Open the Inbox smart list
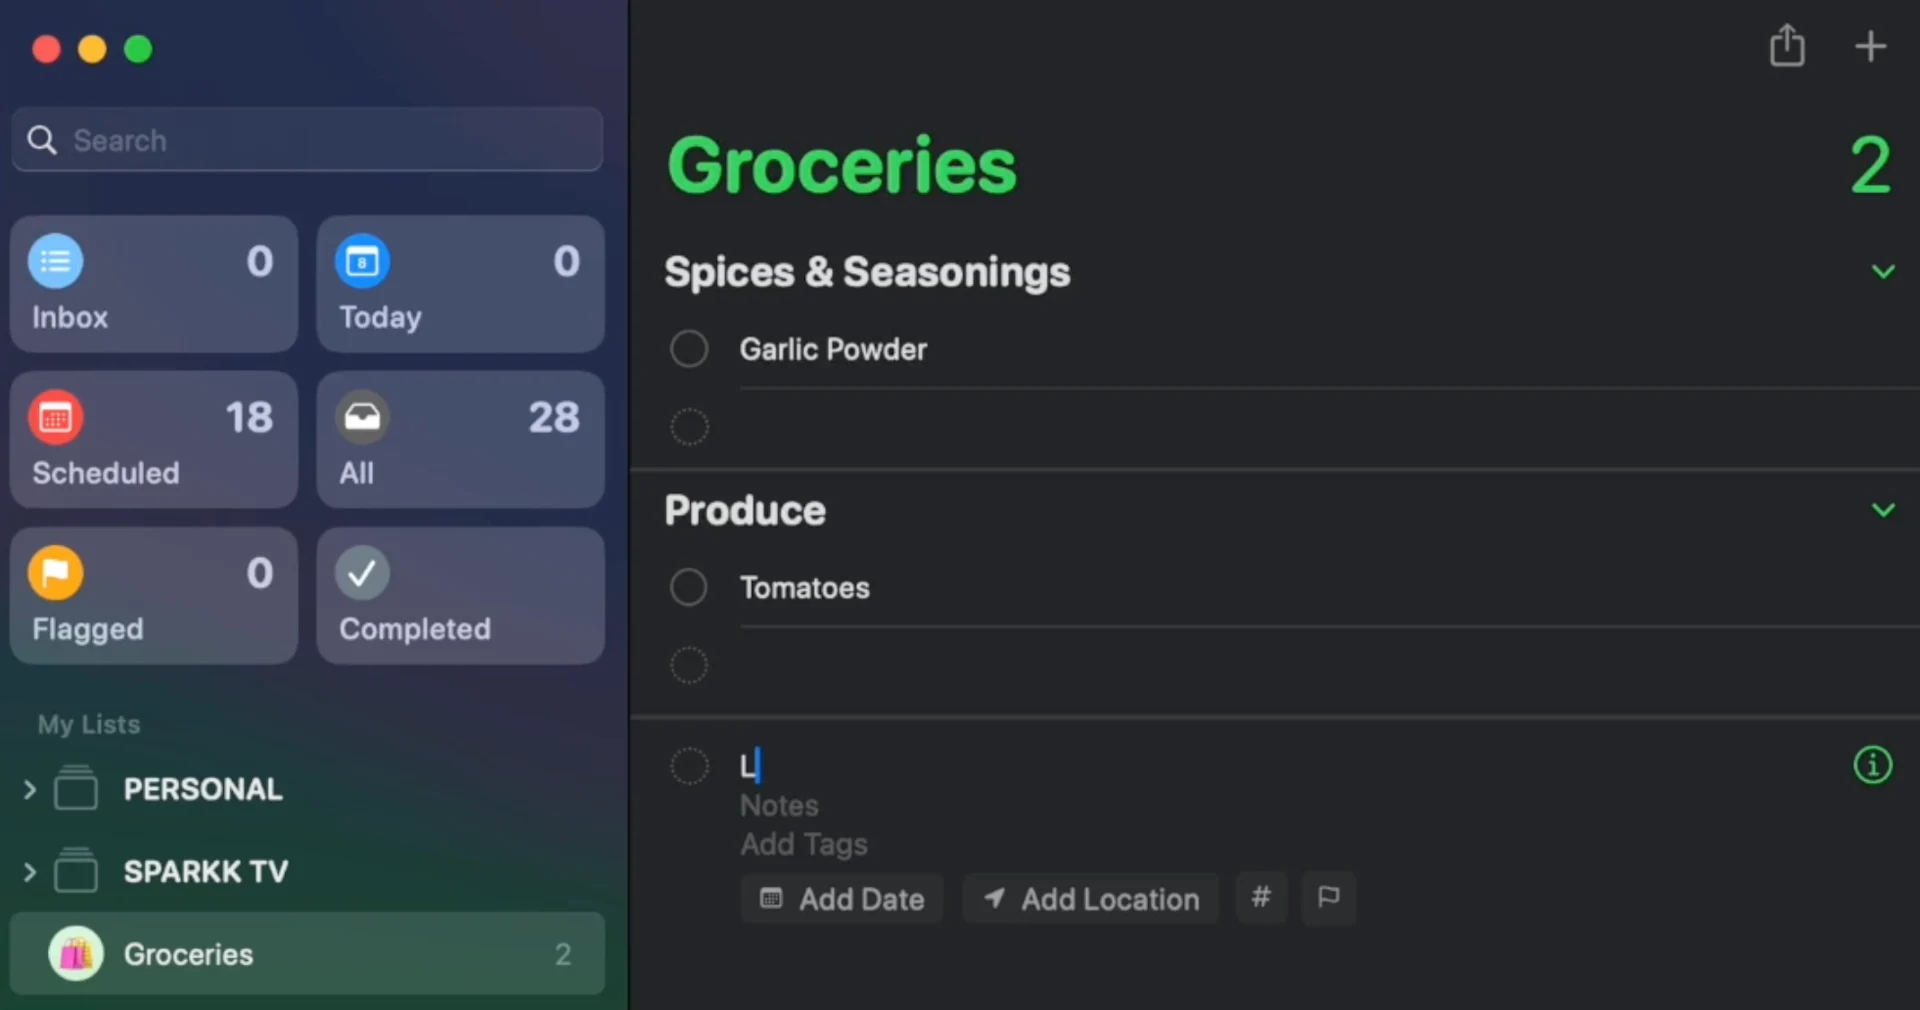1920x1010 pixels. tap(153, 285)
